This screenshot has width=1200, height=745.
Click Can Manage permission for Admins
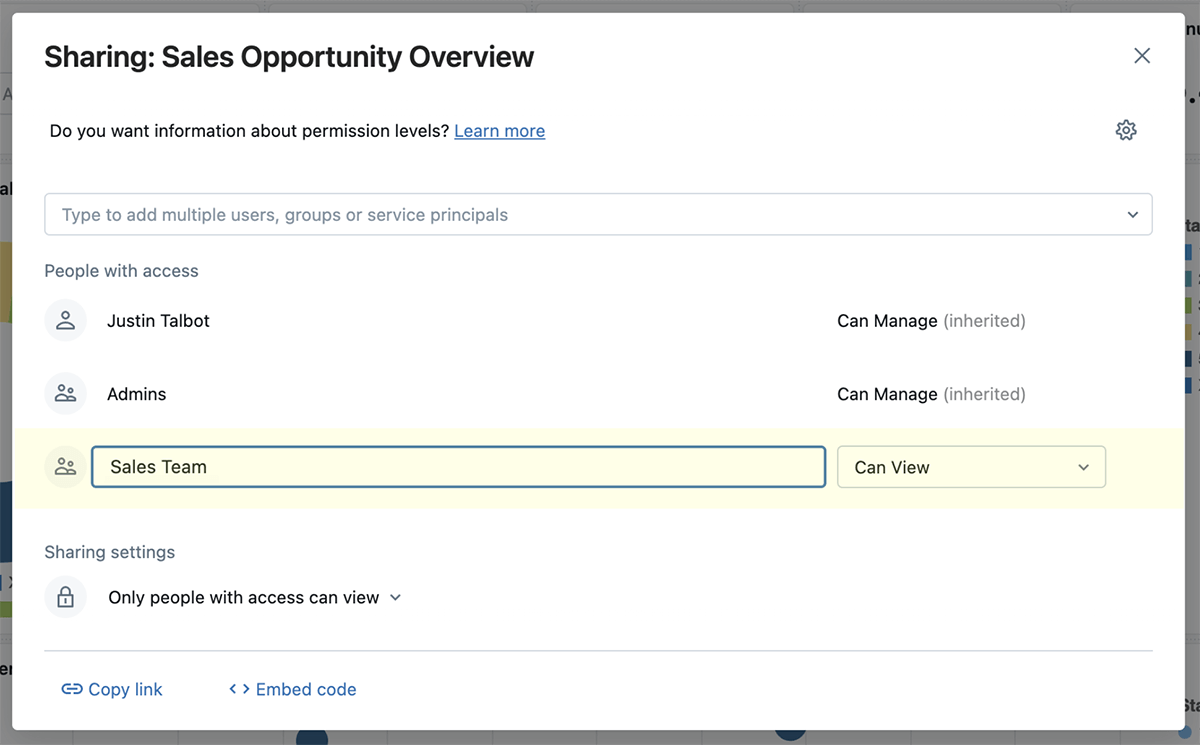pyautogui.click(x=887, y=394)
